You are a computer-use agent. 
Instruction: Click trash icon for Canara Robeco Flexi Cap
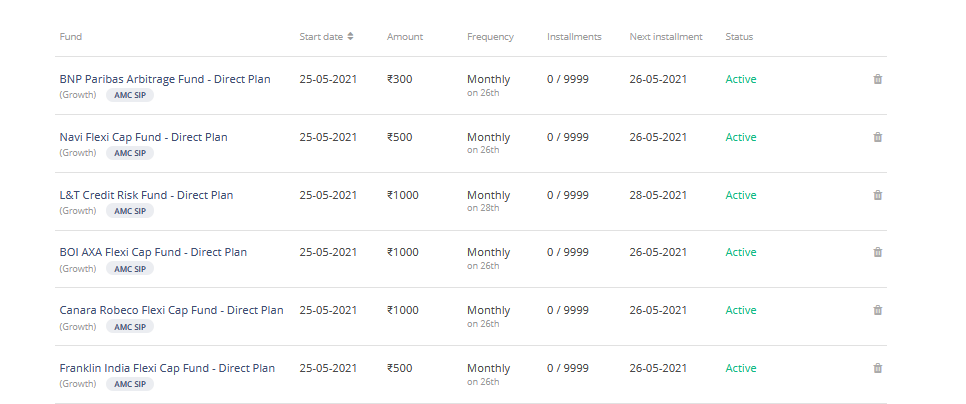click(x=878, y=310)
